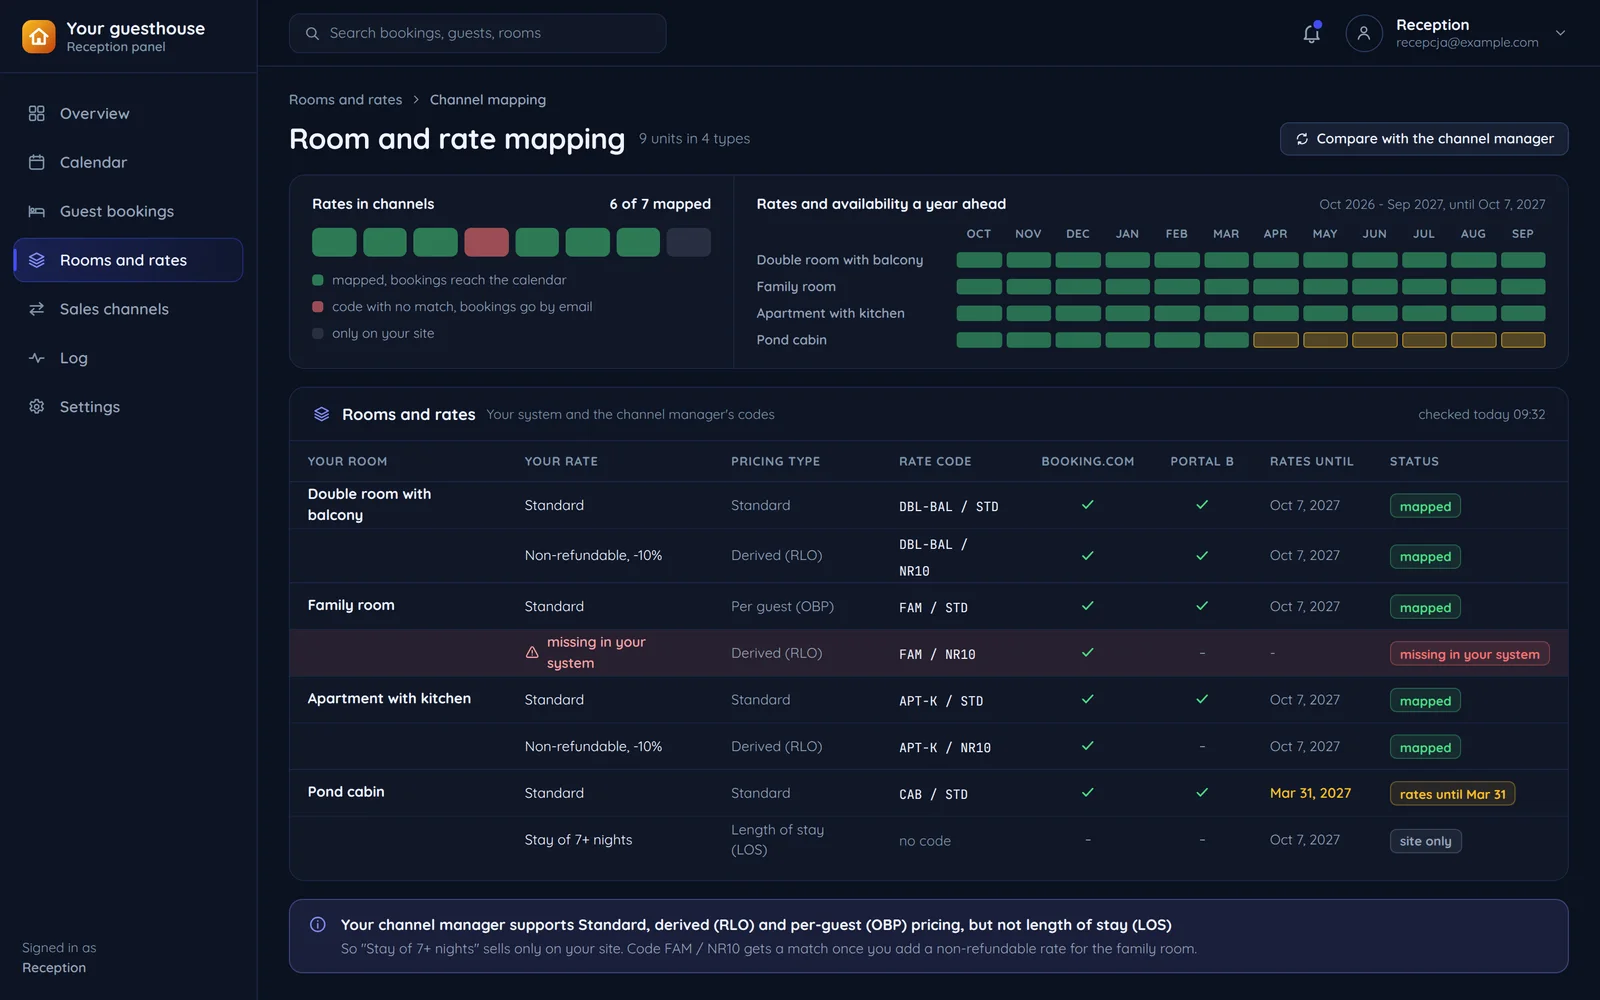Viewport: 1600px width, 1000px height.
Task: Click the red unmatched rate swatch
Action: click(x=486, y=242)
